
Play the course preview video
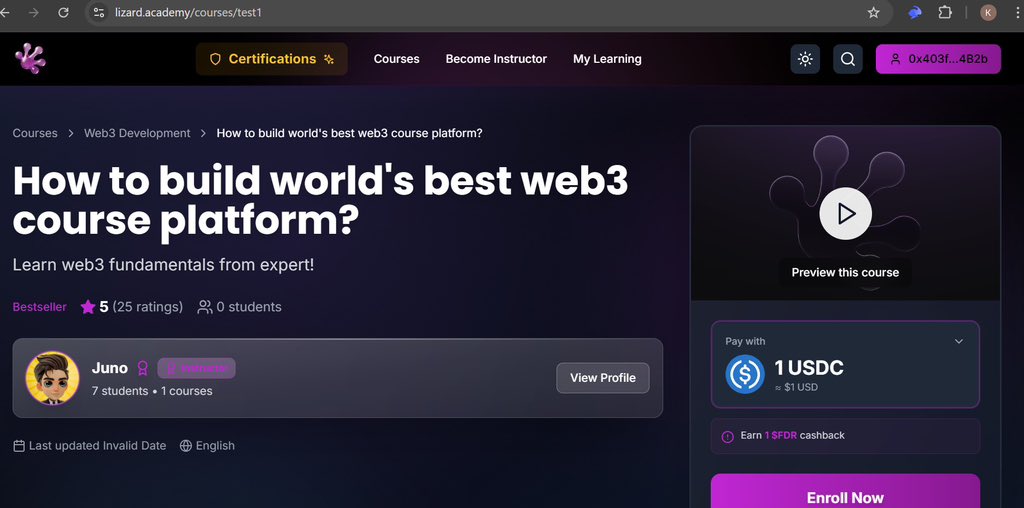coord(846,214)
